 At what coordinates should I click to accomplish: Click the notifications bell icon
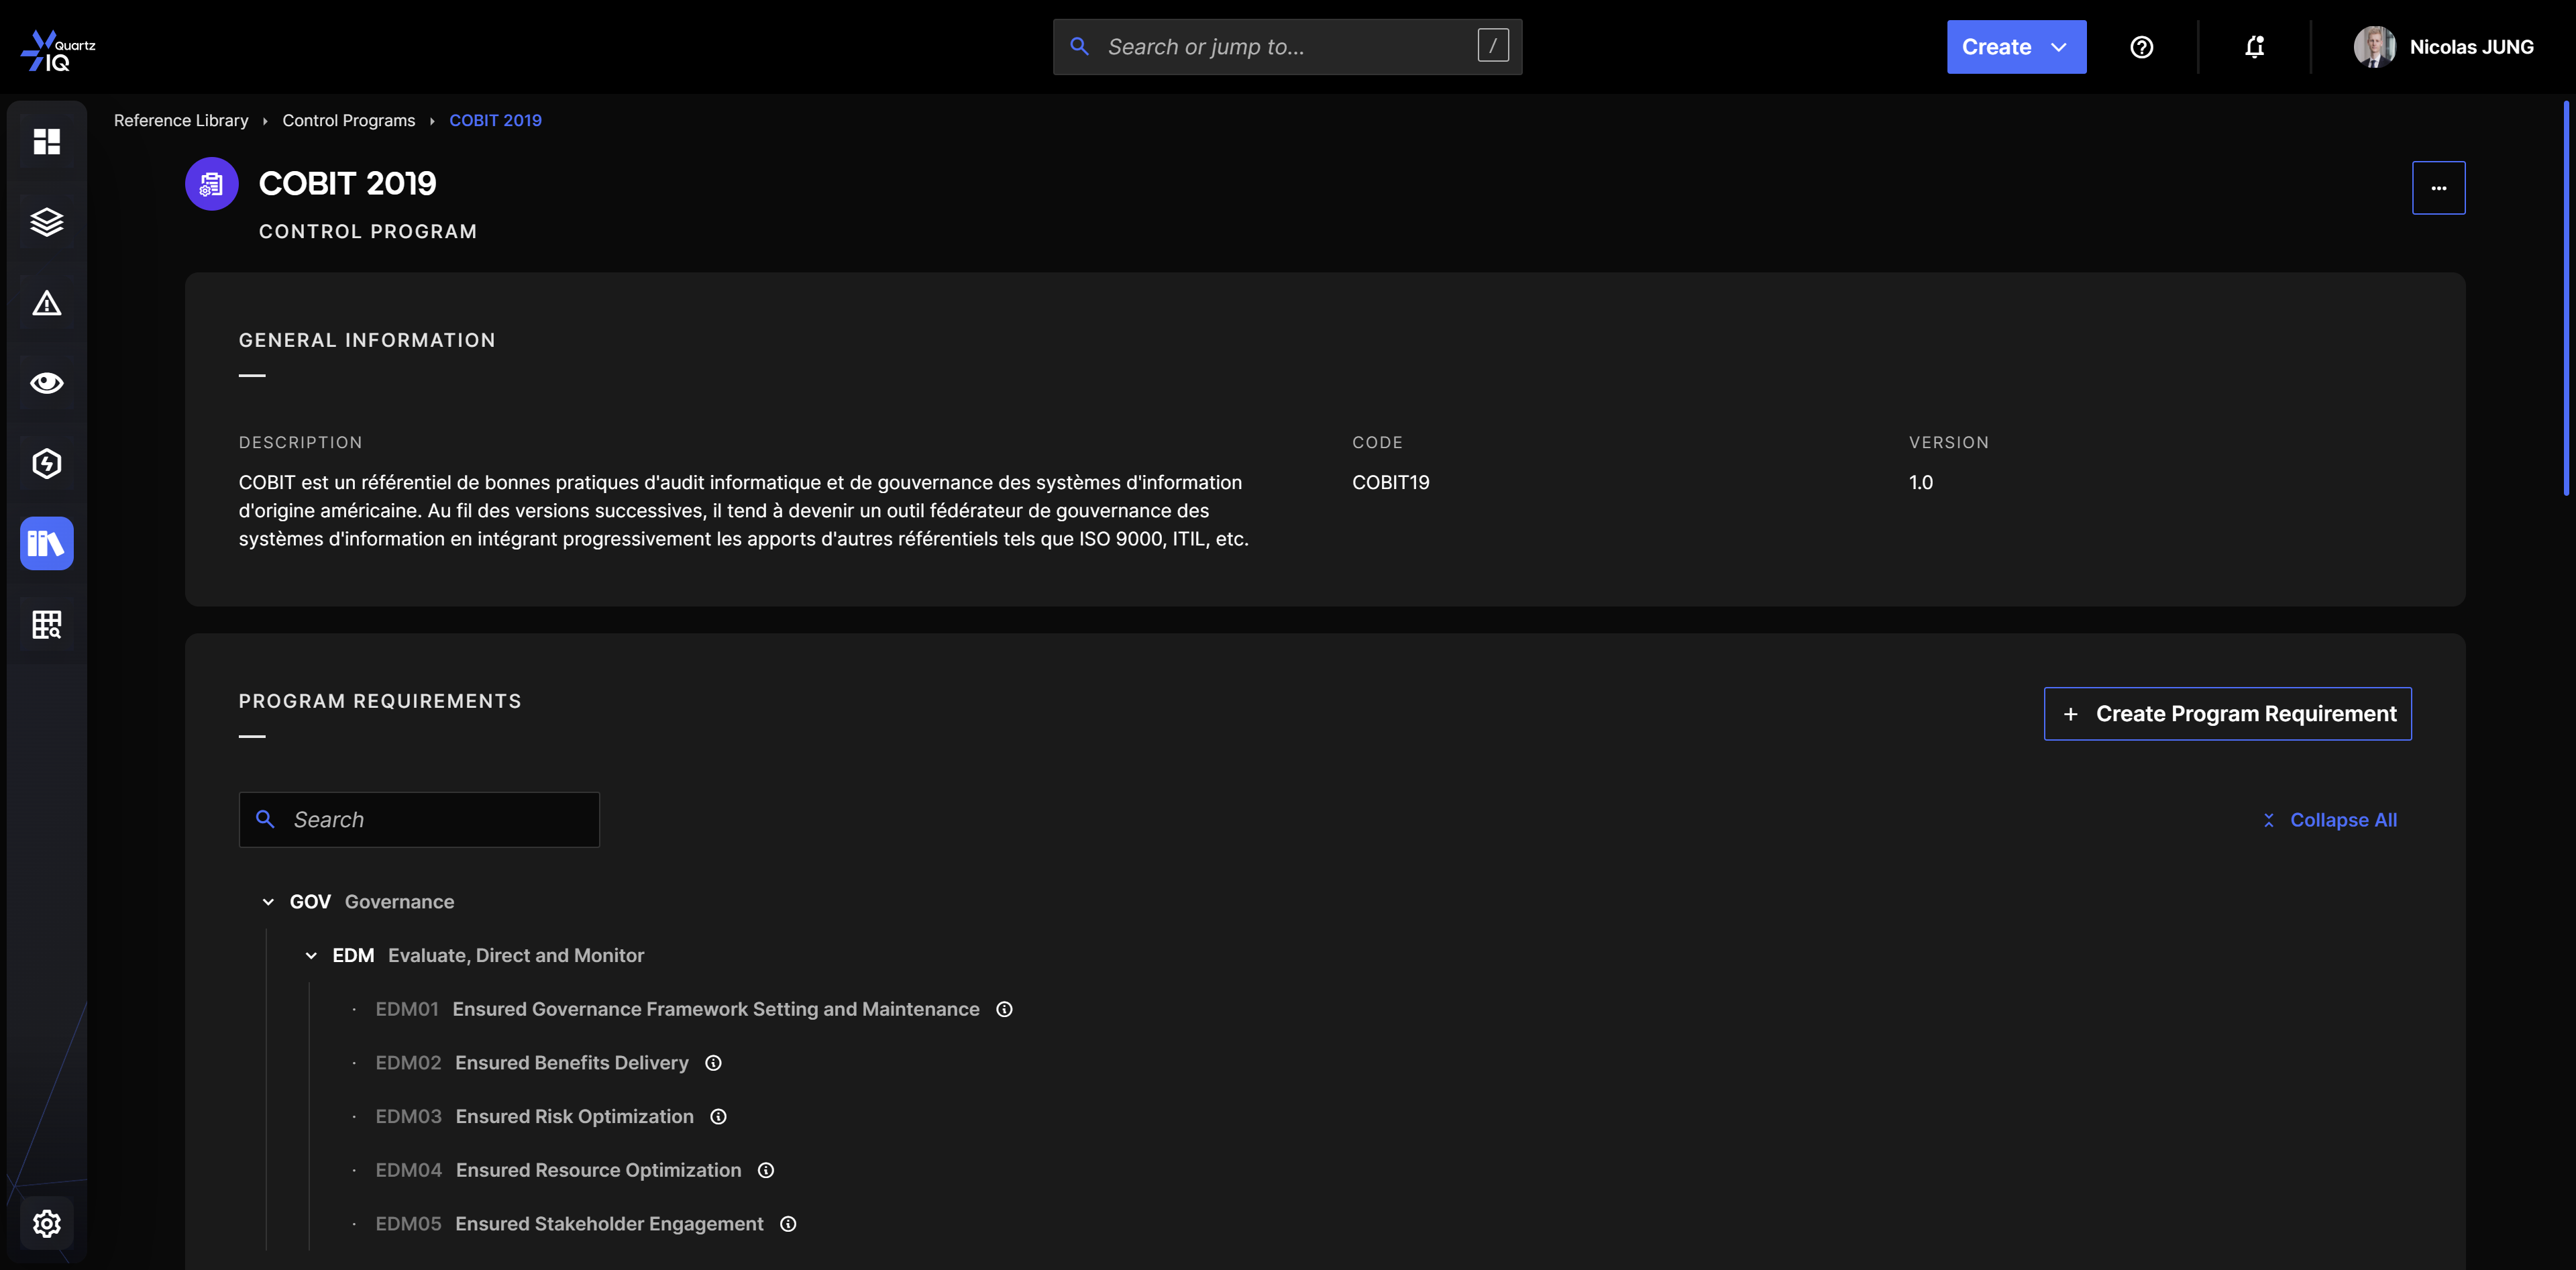click(x=2254, y=47)
